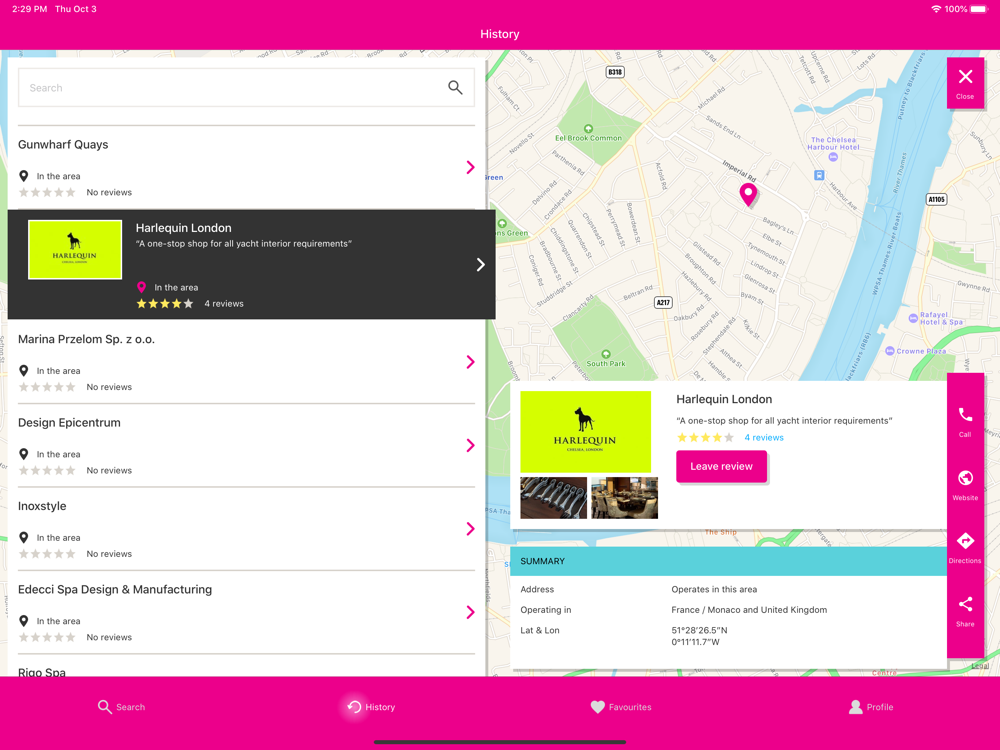Select the Design Epicentrum title

click(x=69, y=422)
